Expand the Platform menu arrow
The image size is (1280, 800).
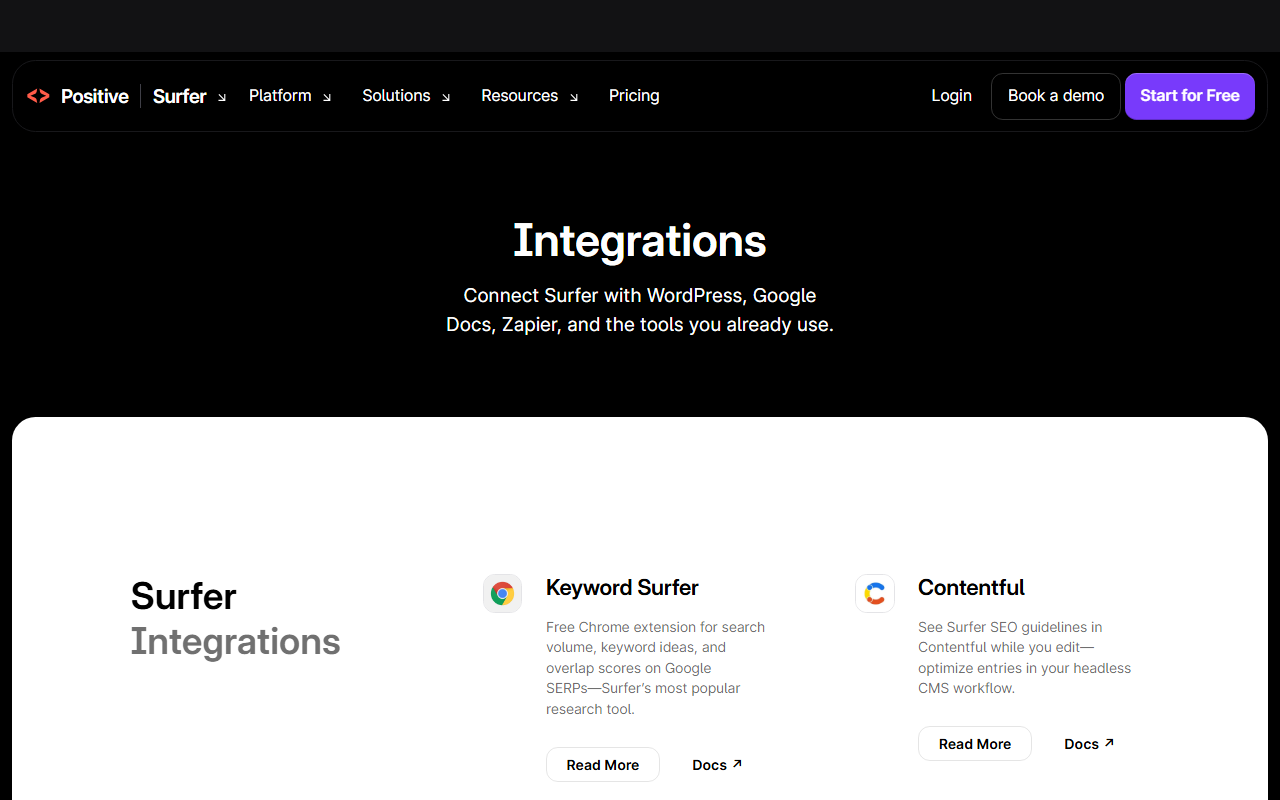pyautogui.click(x=327, y=97)
